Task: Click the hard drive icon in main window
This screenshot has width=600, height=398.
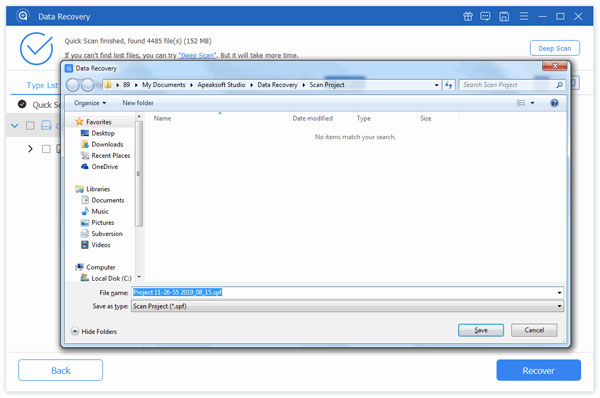Action: [x=46, y=125]
